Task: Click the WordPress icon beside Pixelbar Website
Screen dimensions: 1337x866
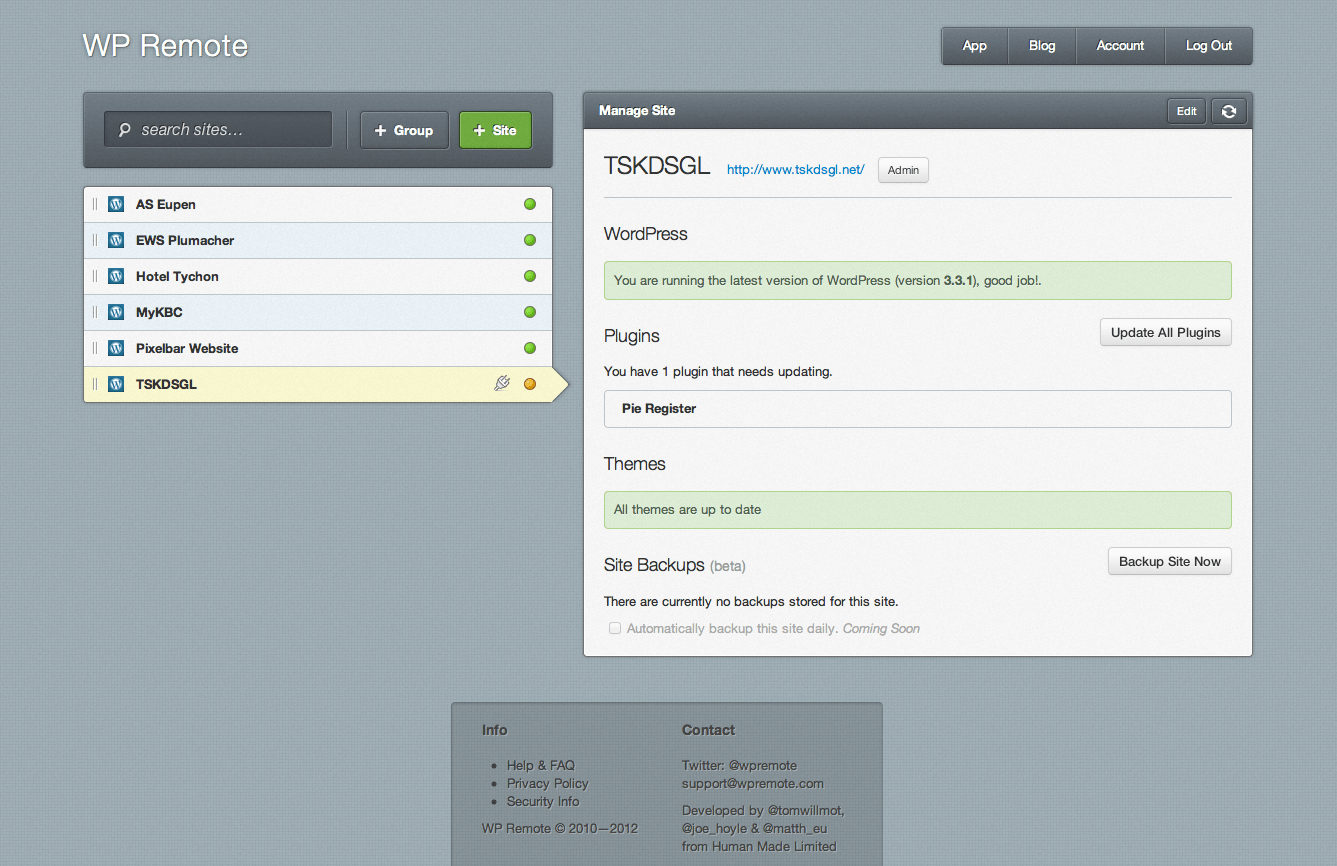Action: click(x=116, y=348)
